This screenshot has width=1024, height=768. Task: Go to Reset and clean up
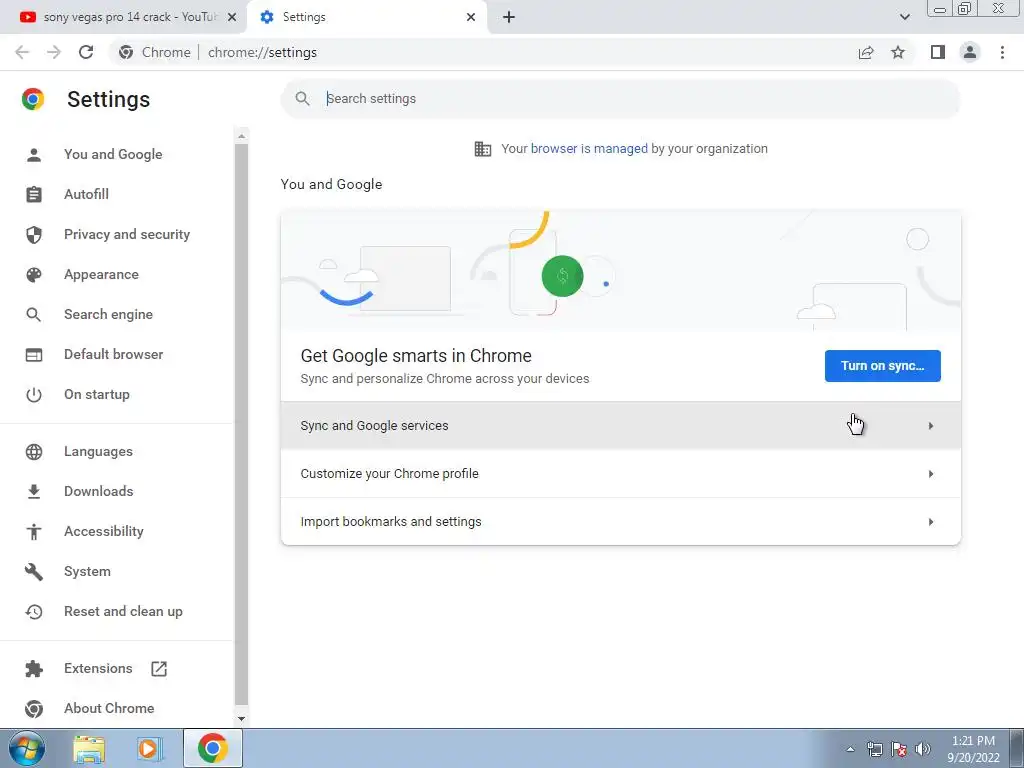123,611
